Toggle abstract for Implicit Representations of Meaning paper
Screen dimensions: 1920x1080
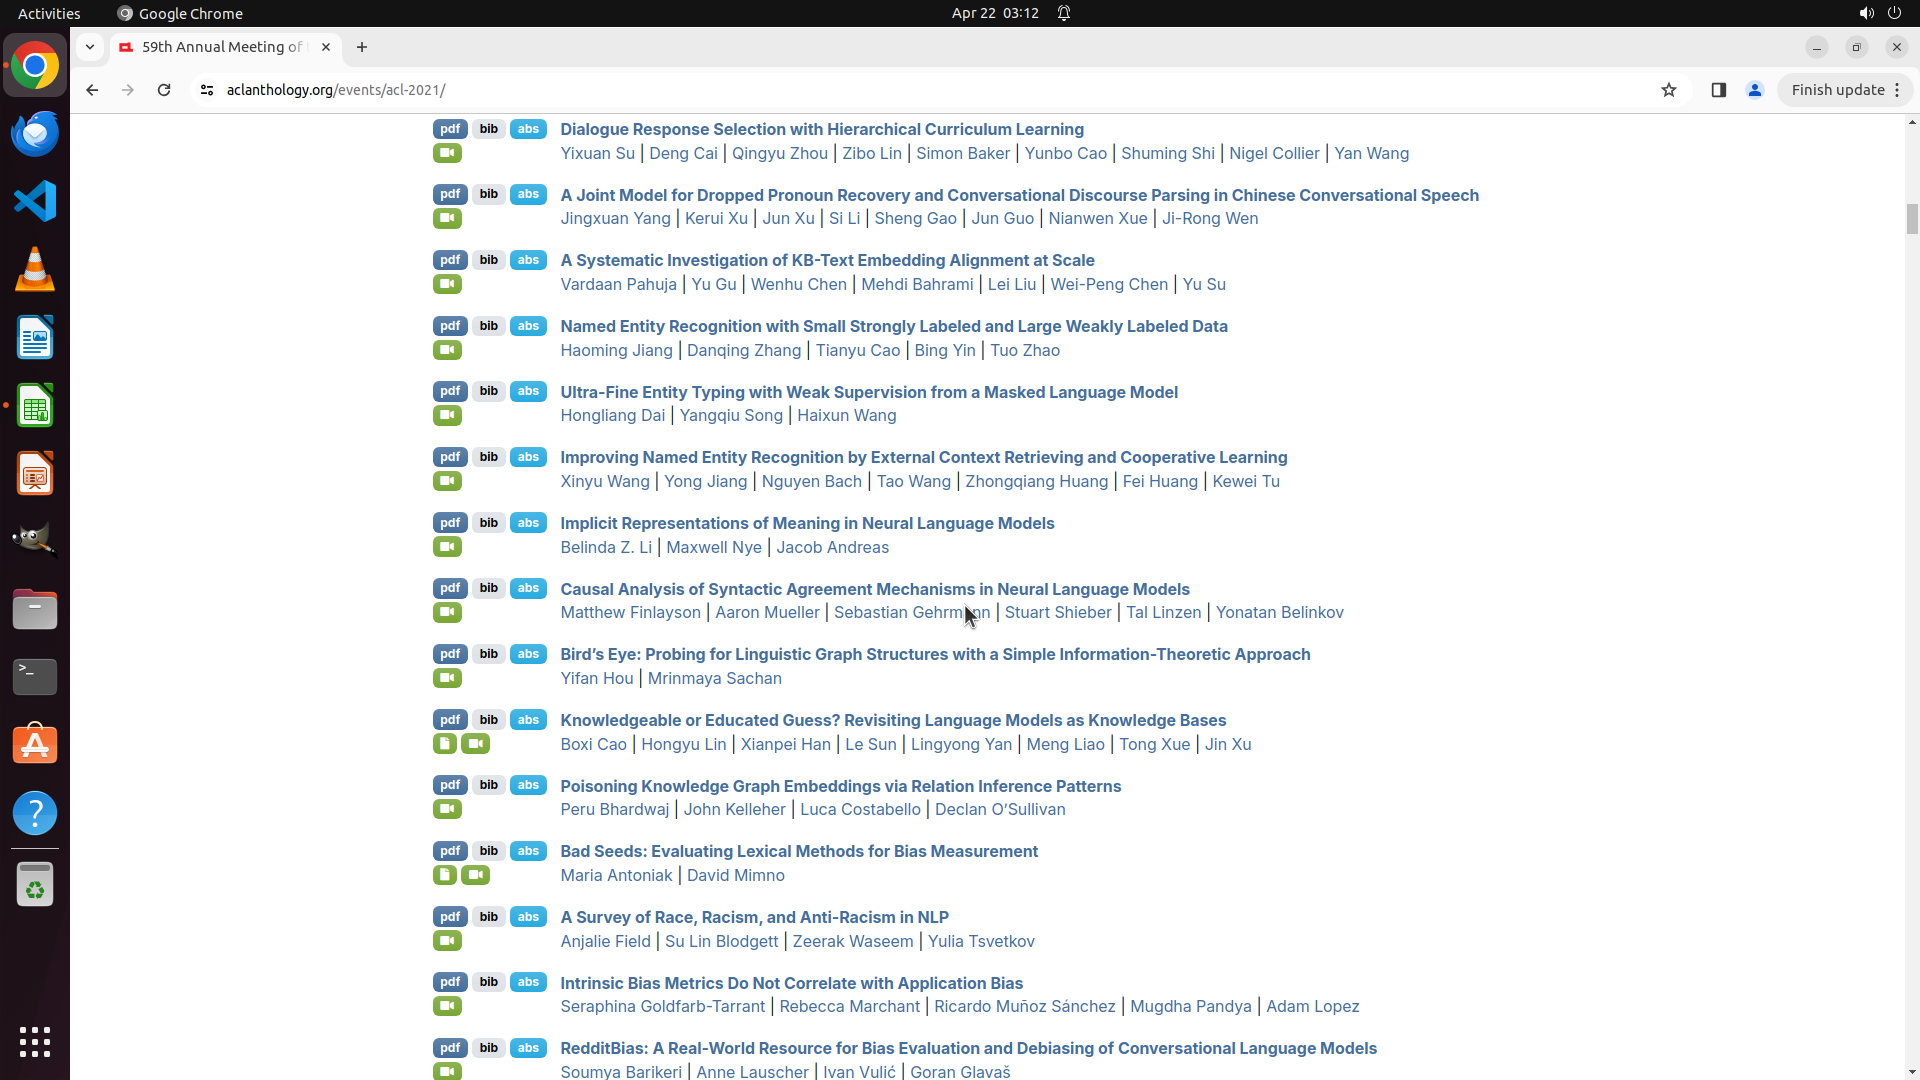click(528, 523)
